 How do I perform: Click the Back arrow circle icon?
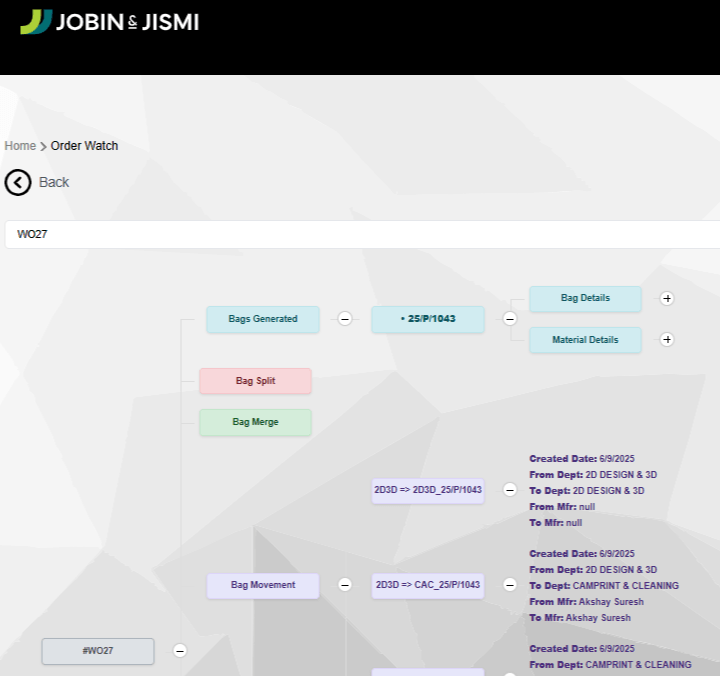click(18, 182)
